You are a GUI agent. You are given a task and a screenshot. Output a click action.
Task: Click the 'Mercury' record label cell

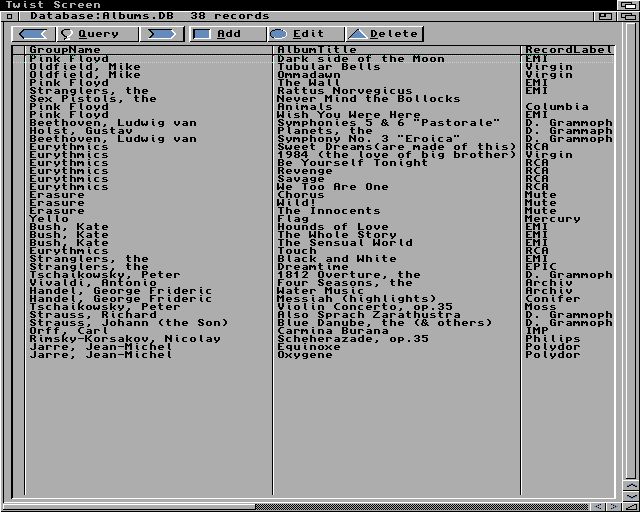click(x=553, y=219)
